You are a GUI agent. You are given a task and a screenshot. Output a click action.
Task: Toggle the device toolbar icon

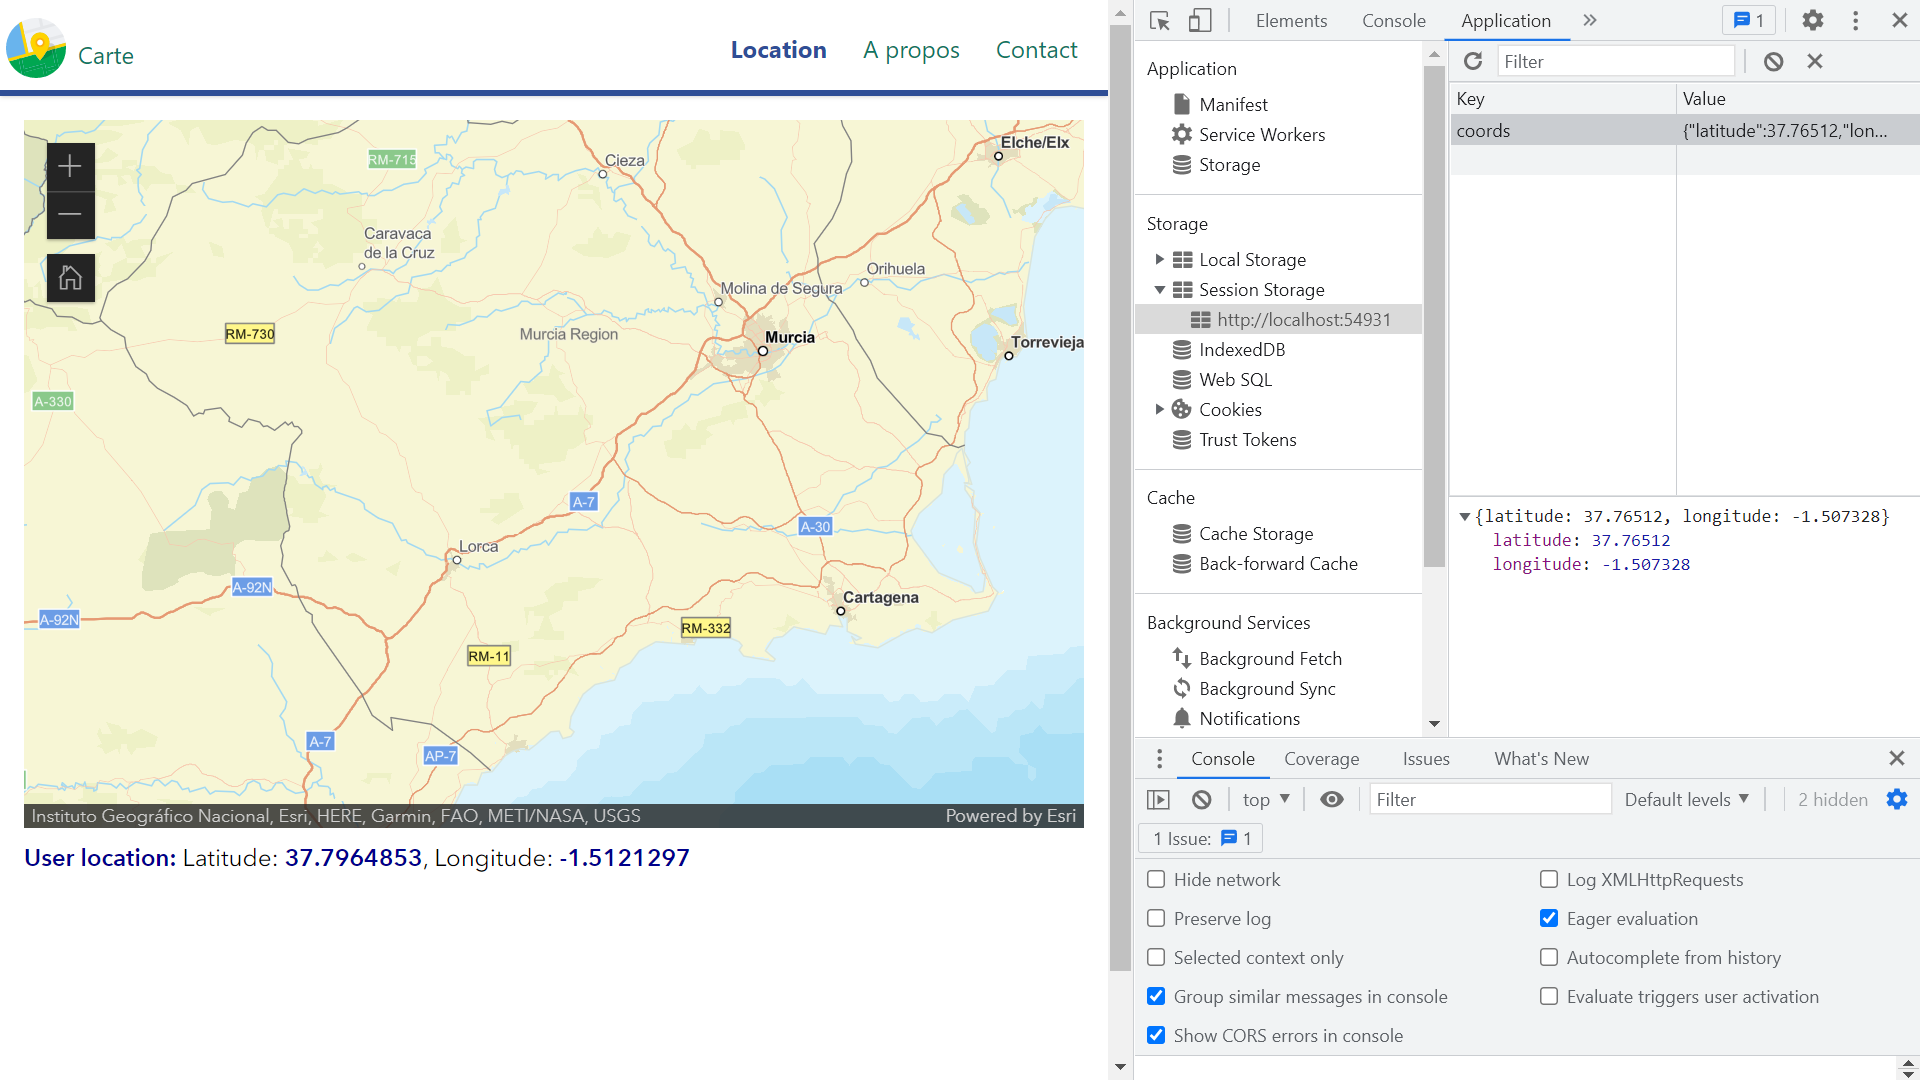1200,21
